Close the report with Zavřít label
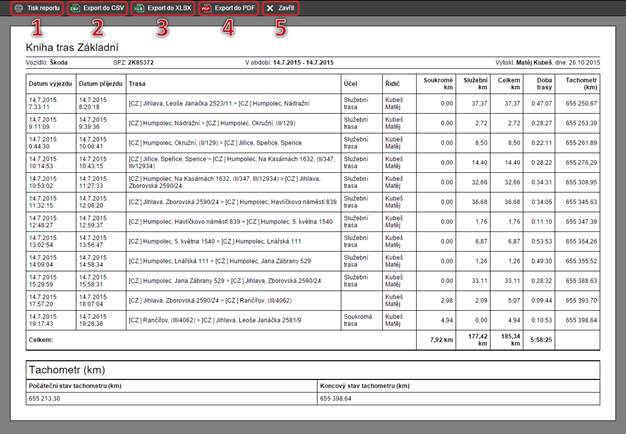The image size is (626, 434). (x=286, y=8)
